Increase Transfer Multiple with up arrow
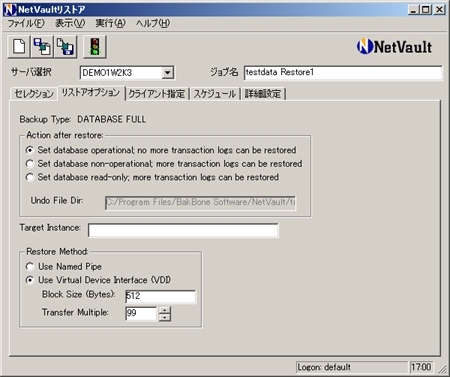 point(165,310)
